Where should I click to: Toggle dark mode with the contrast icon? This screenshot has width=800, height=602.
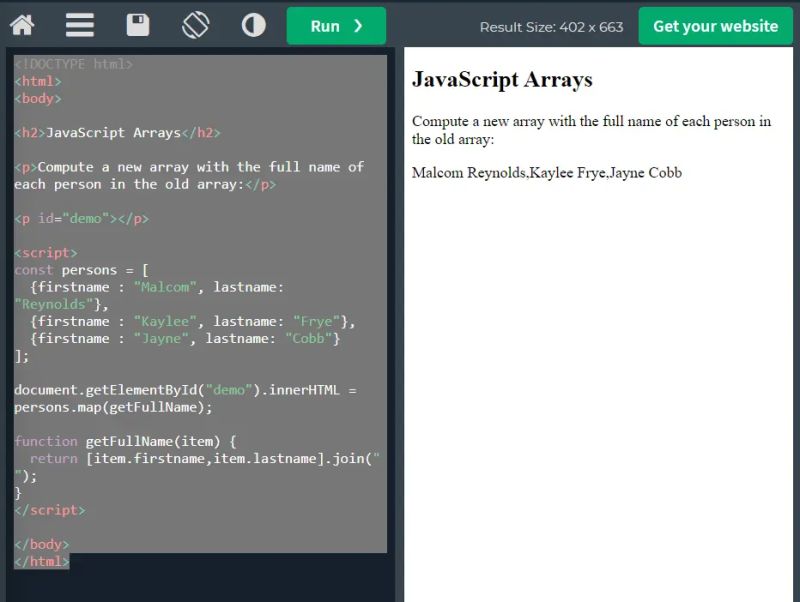251,25
